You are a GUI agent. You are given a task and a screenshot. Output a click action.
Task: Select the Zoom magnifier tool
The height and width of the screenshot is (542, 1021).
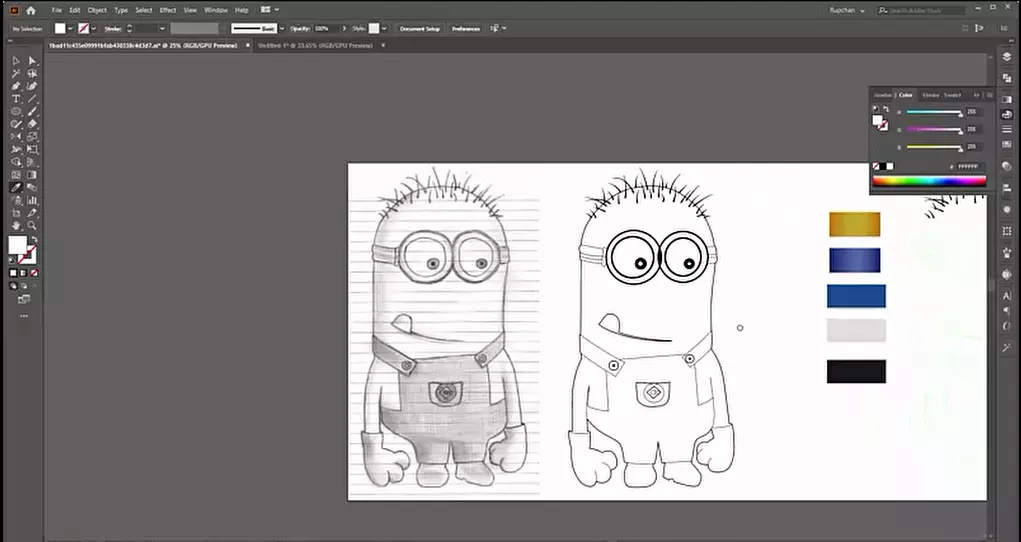pos(32,225)
